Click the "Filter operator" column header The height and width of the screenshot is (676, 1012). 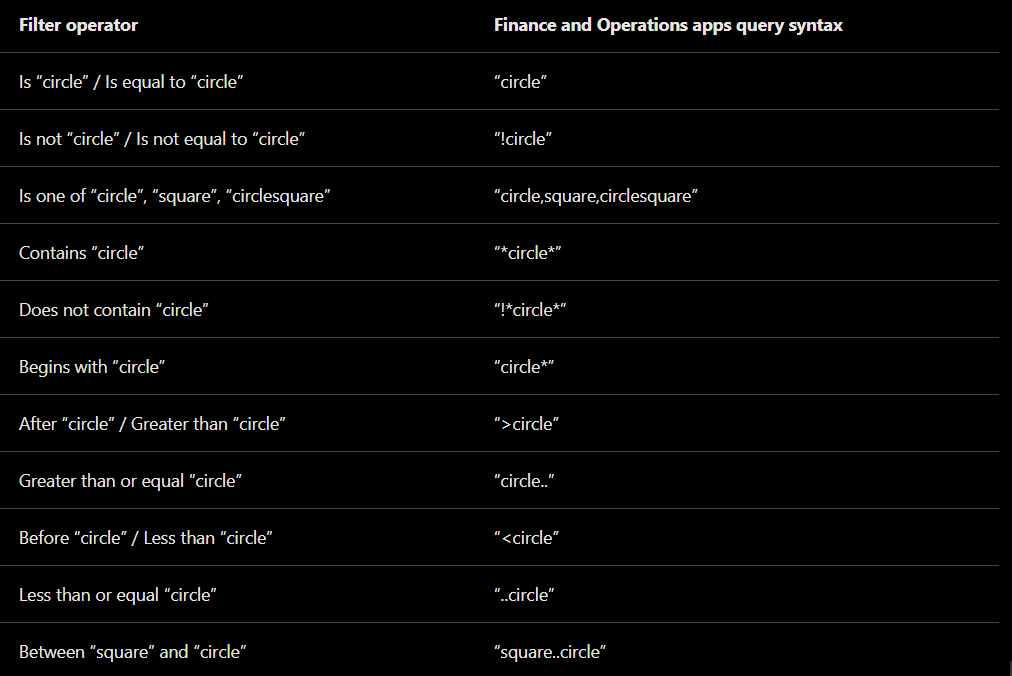pyautogui.click(x=78, y=25)
